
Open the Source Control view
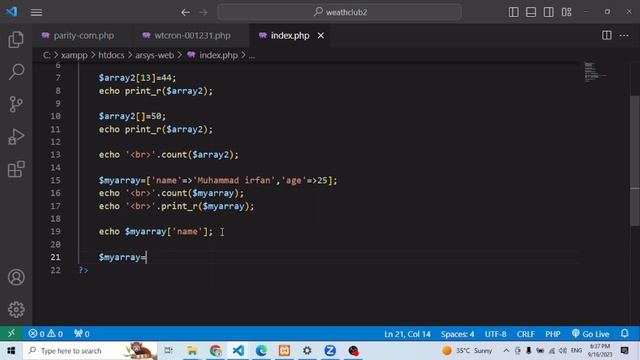pyautogui.click(x=16, y=104)
